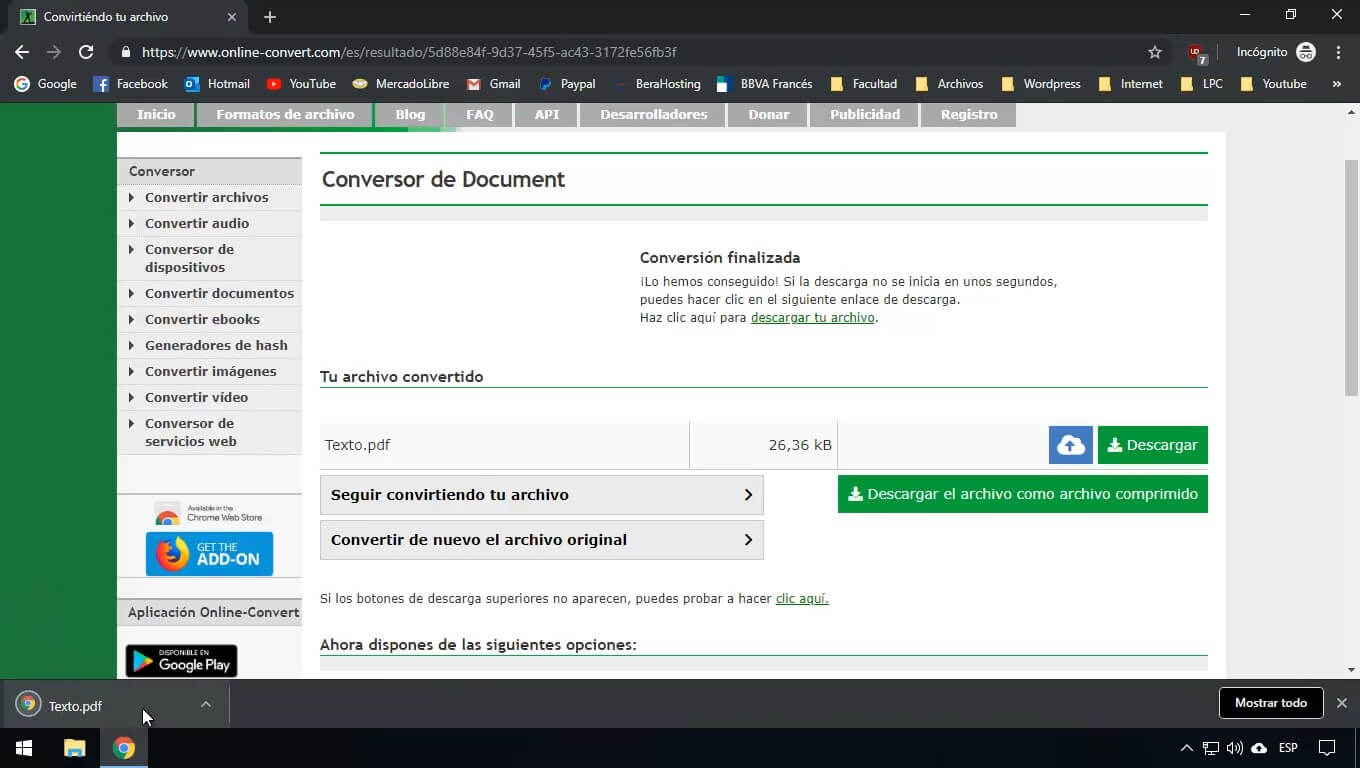The height and width of the screenshot is (768, 1360).
Task: Show hidden system tray icons
Action: (1186, 748)
